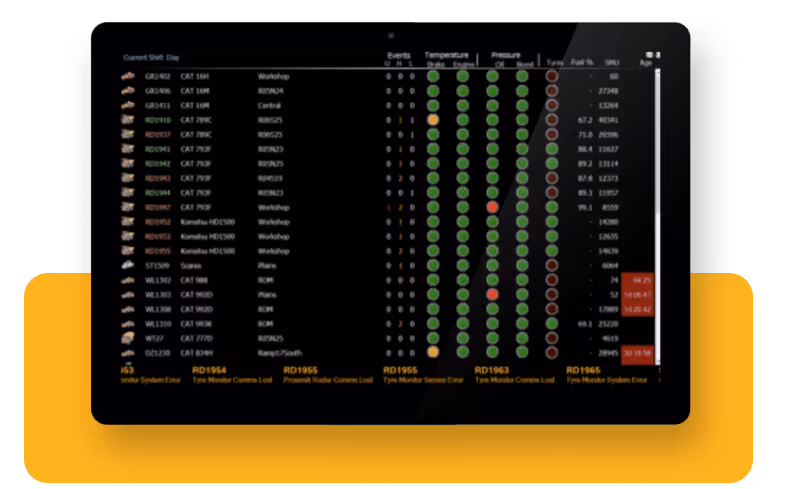Click the grader icon in the GR1406 row
This screenshot has height=489, width=792.
[128, 91]
